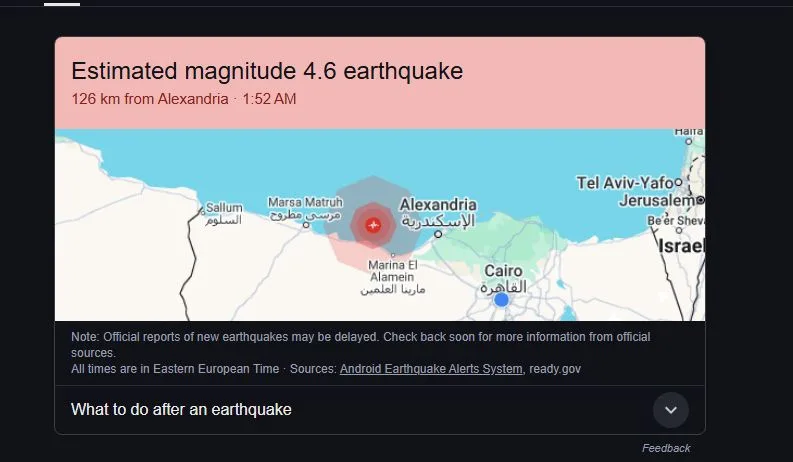
Task: Click the blue location dot near Cairo
Action: [501, 300]
